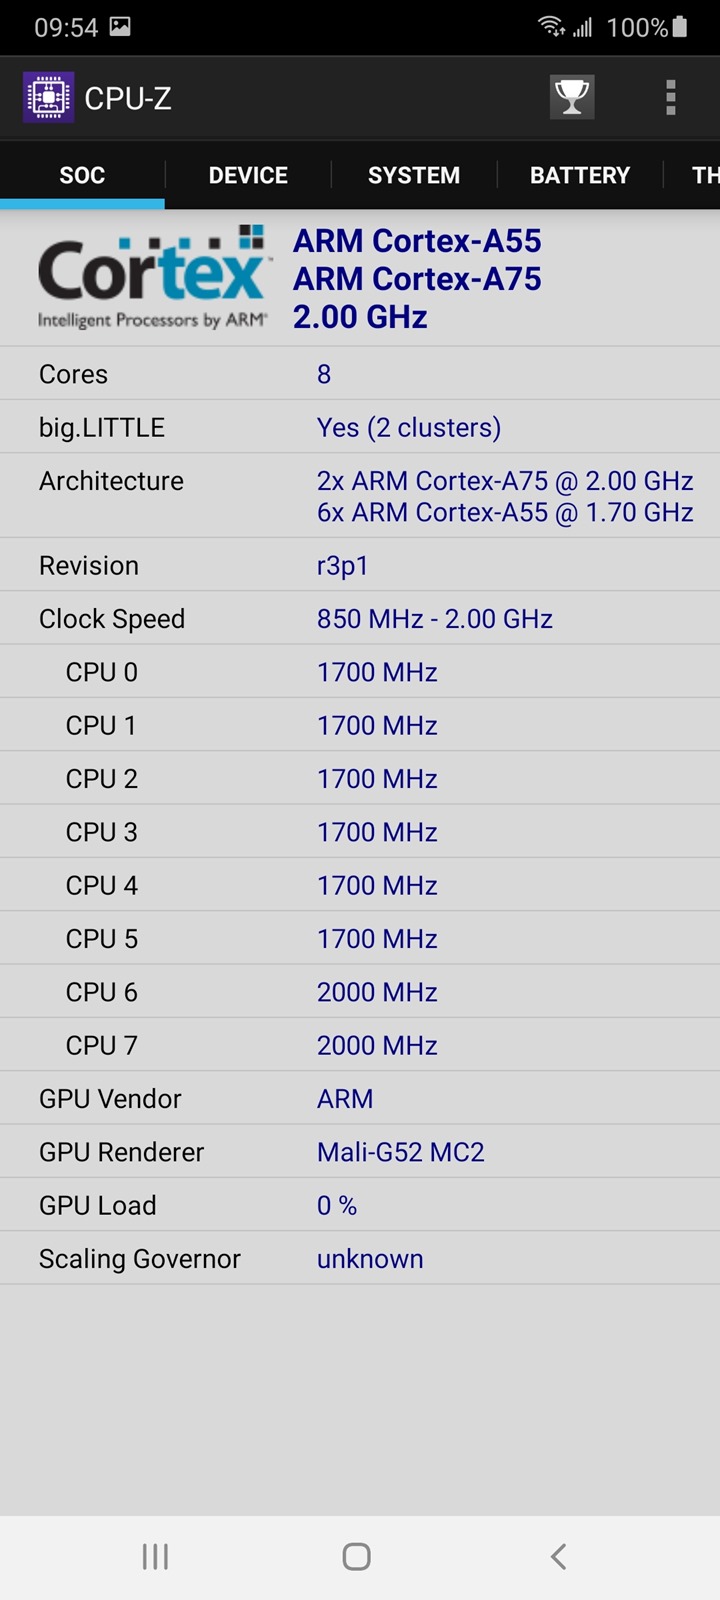Image resolution: width=720 pixels, height=1600 pixels.
Task: Tap the signal strength bars icon
Action: click(x=582, y=28)
